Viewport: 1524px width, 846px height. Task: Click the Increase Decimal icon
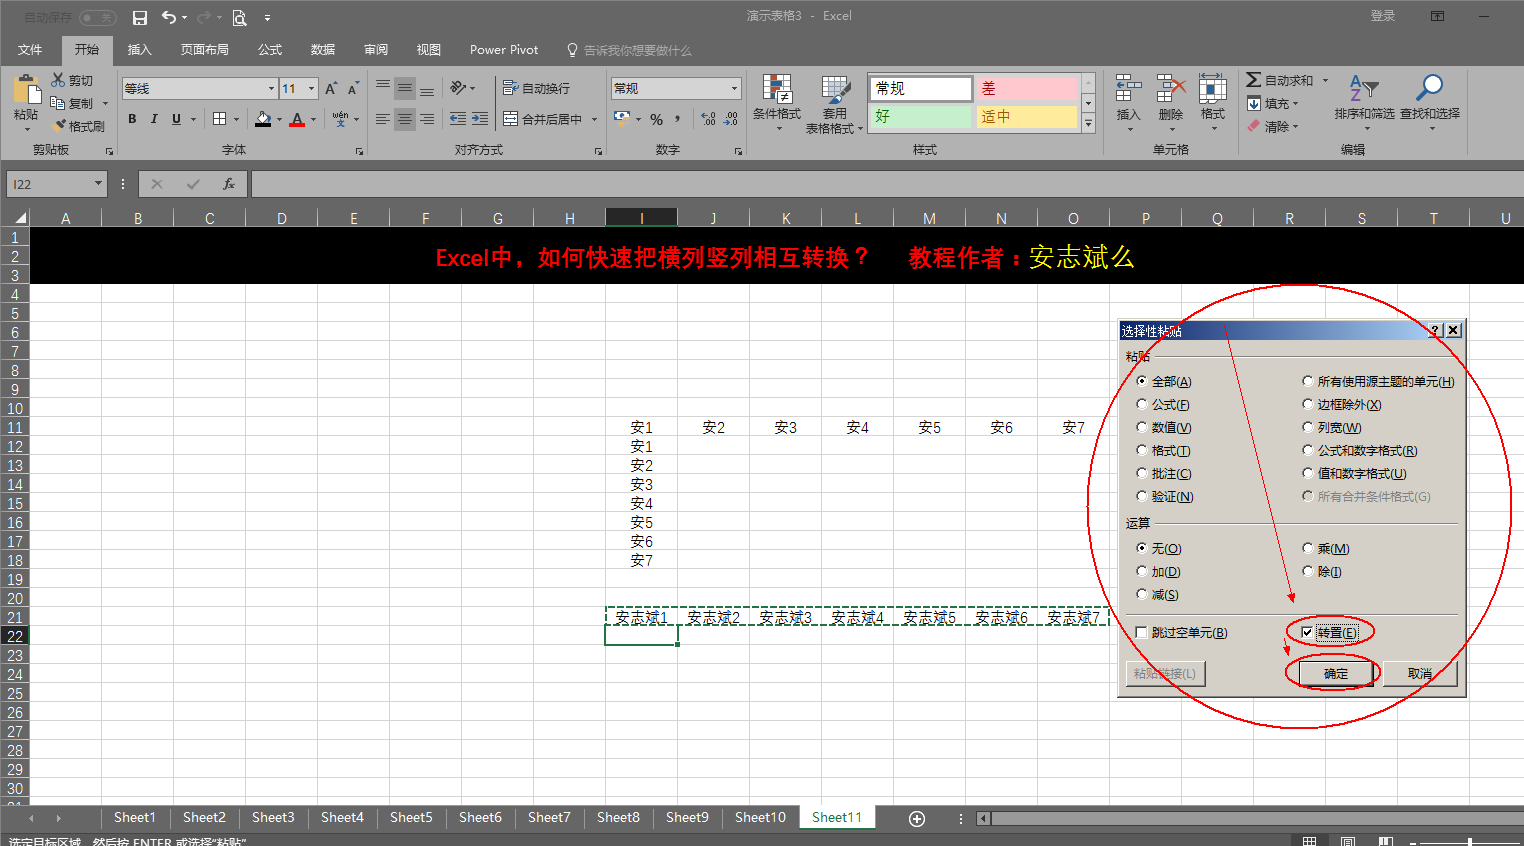tap(709, 119)
